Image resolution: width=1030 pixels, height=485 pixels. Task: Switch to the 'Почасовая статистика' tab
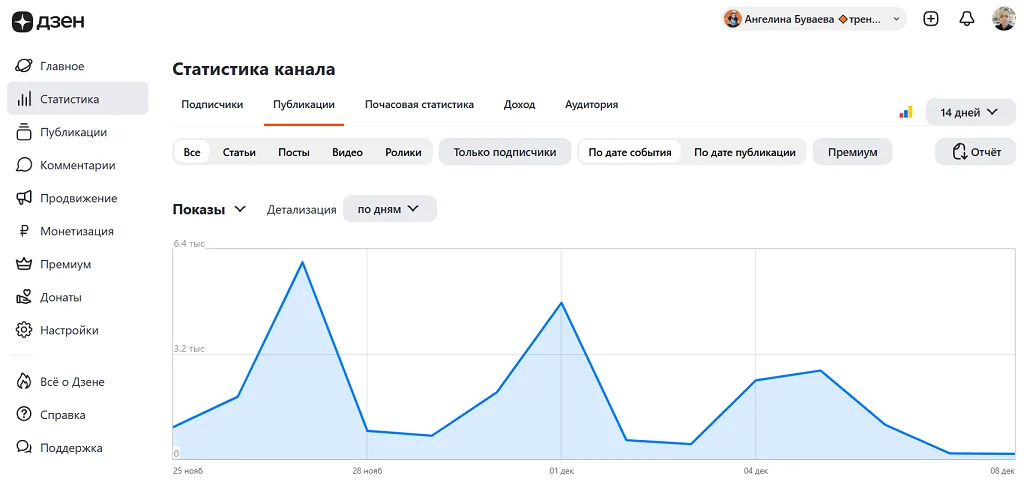[419, 104]
